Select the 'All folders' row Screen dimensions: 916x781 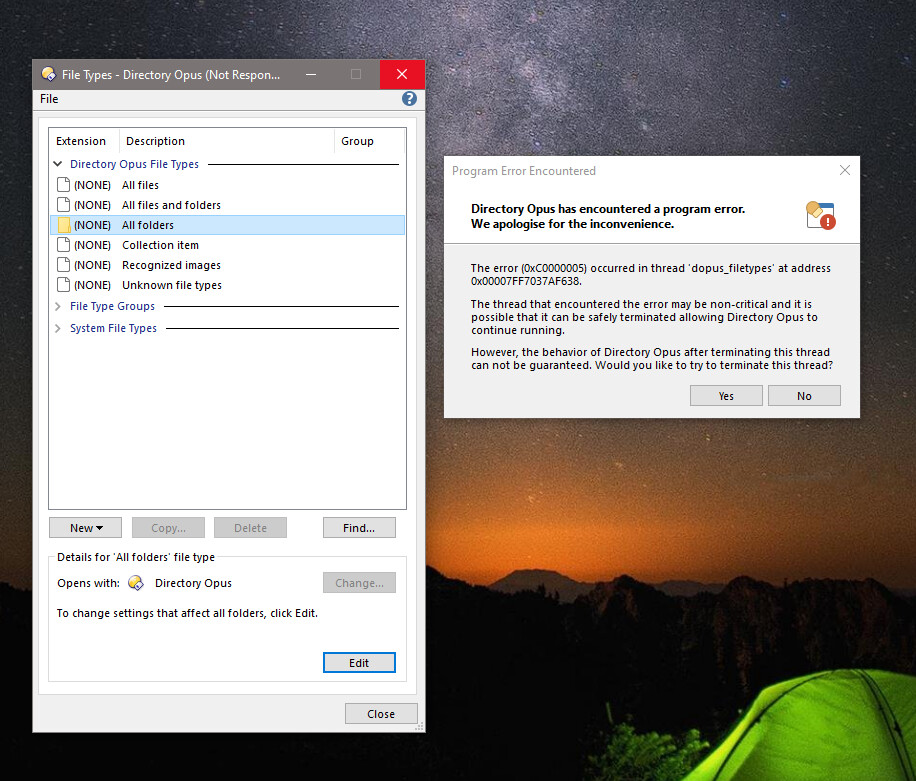coord(227,225)
